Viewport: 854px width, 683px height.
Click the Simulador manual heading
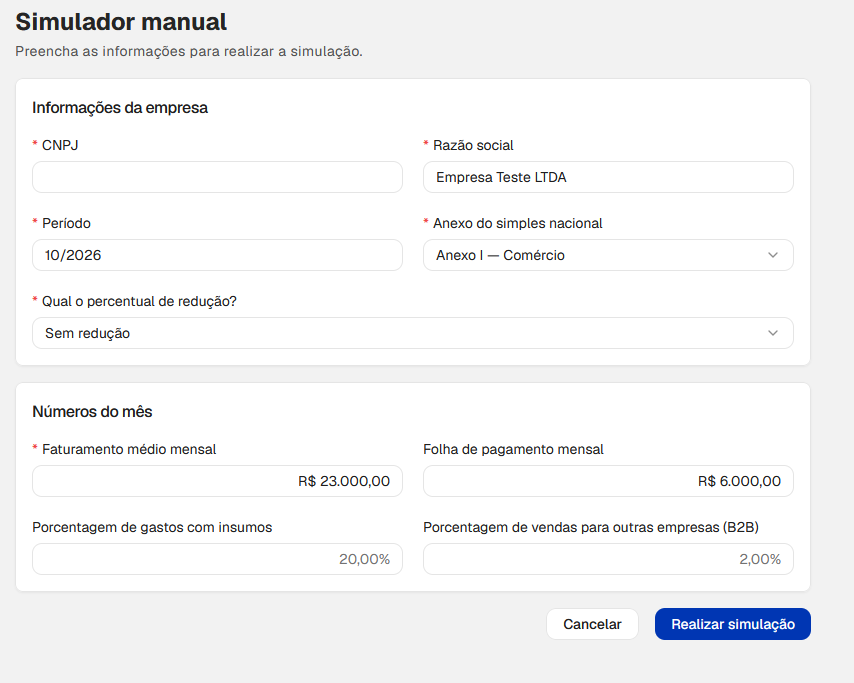(x=121, y=22)
